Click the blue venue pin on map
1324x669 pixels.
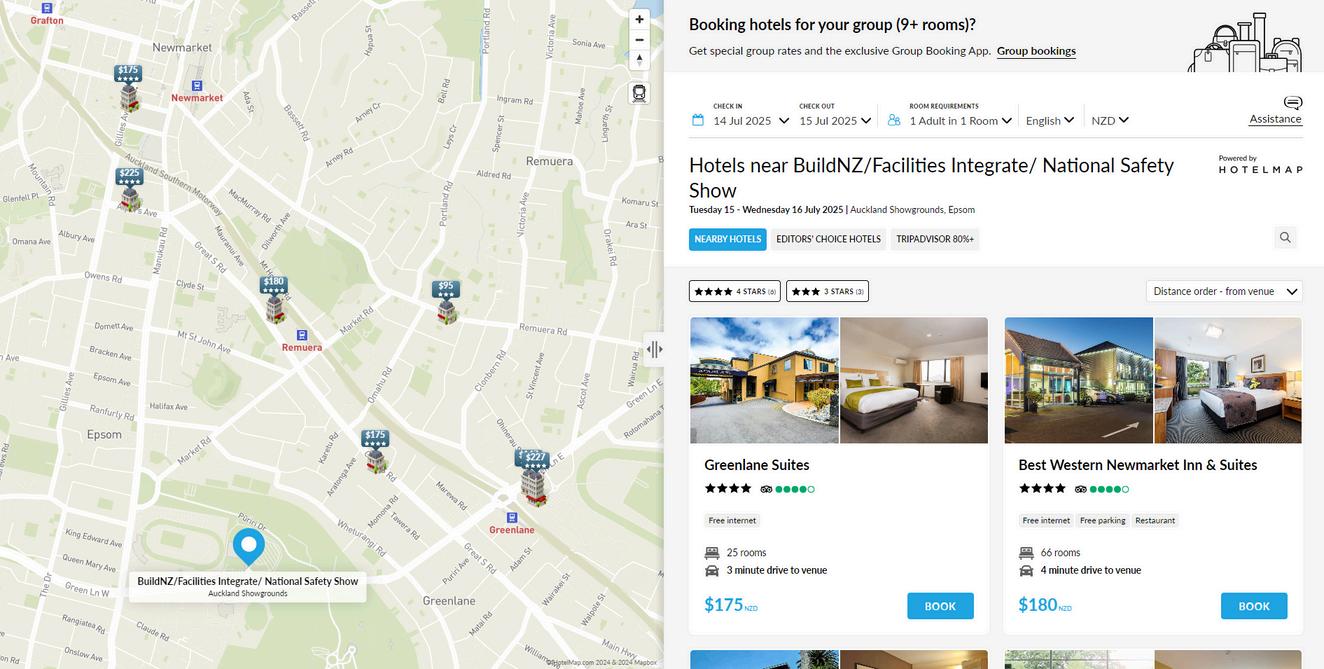click(248, 548)
